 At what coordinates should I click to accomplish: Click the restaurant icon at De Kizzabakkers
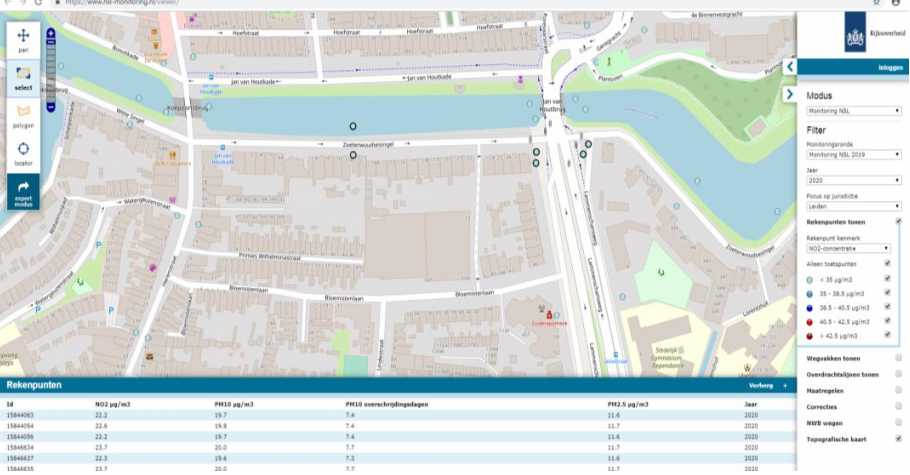172,156
